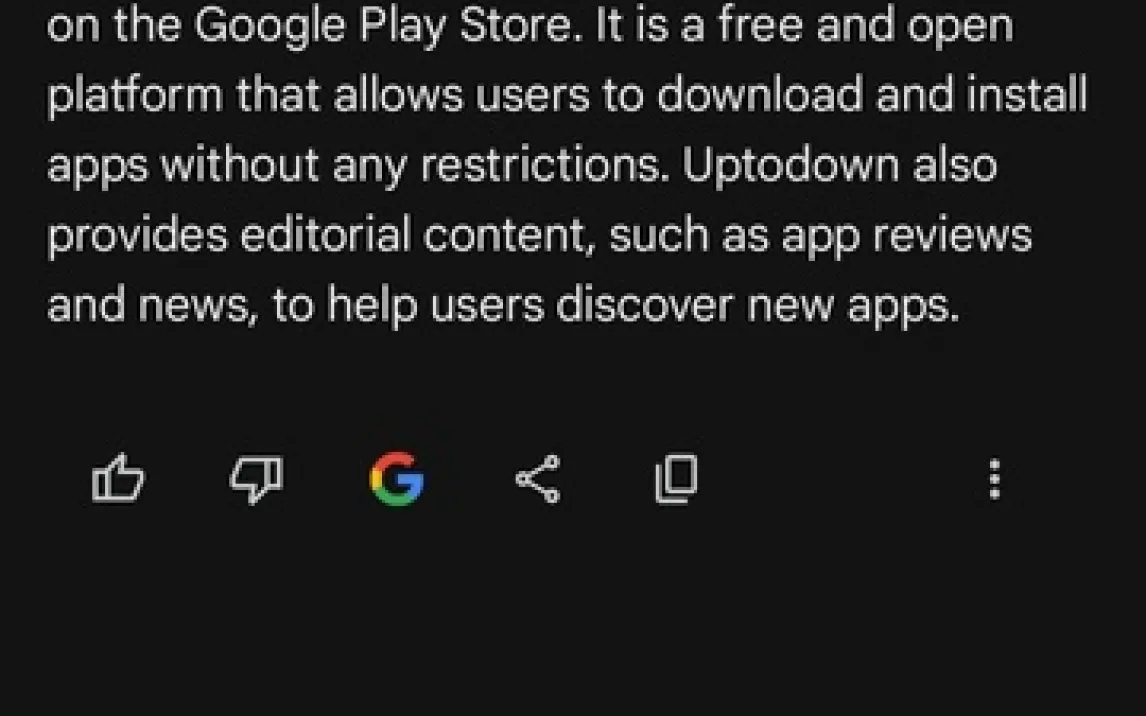Image resolution: width=1146 pixels, height=716 pixels.
Task: Like the response with thumbs up
Action: (x=118, y=479)
